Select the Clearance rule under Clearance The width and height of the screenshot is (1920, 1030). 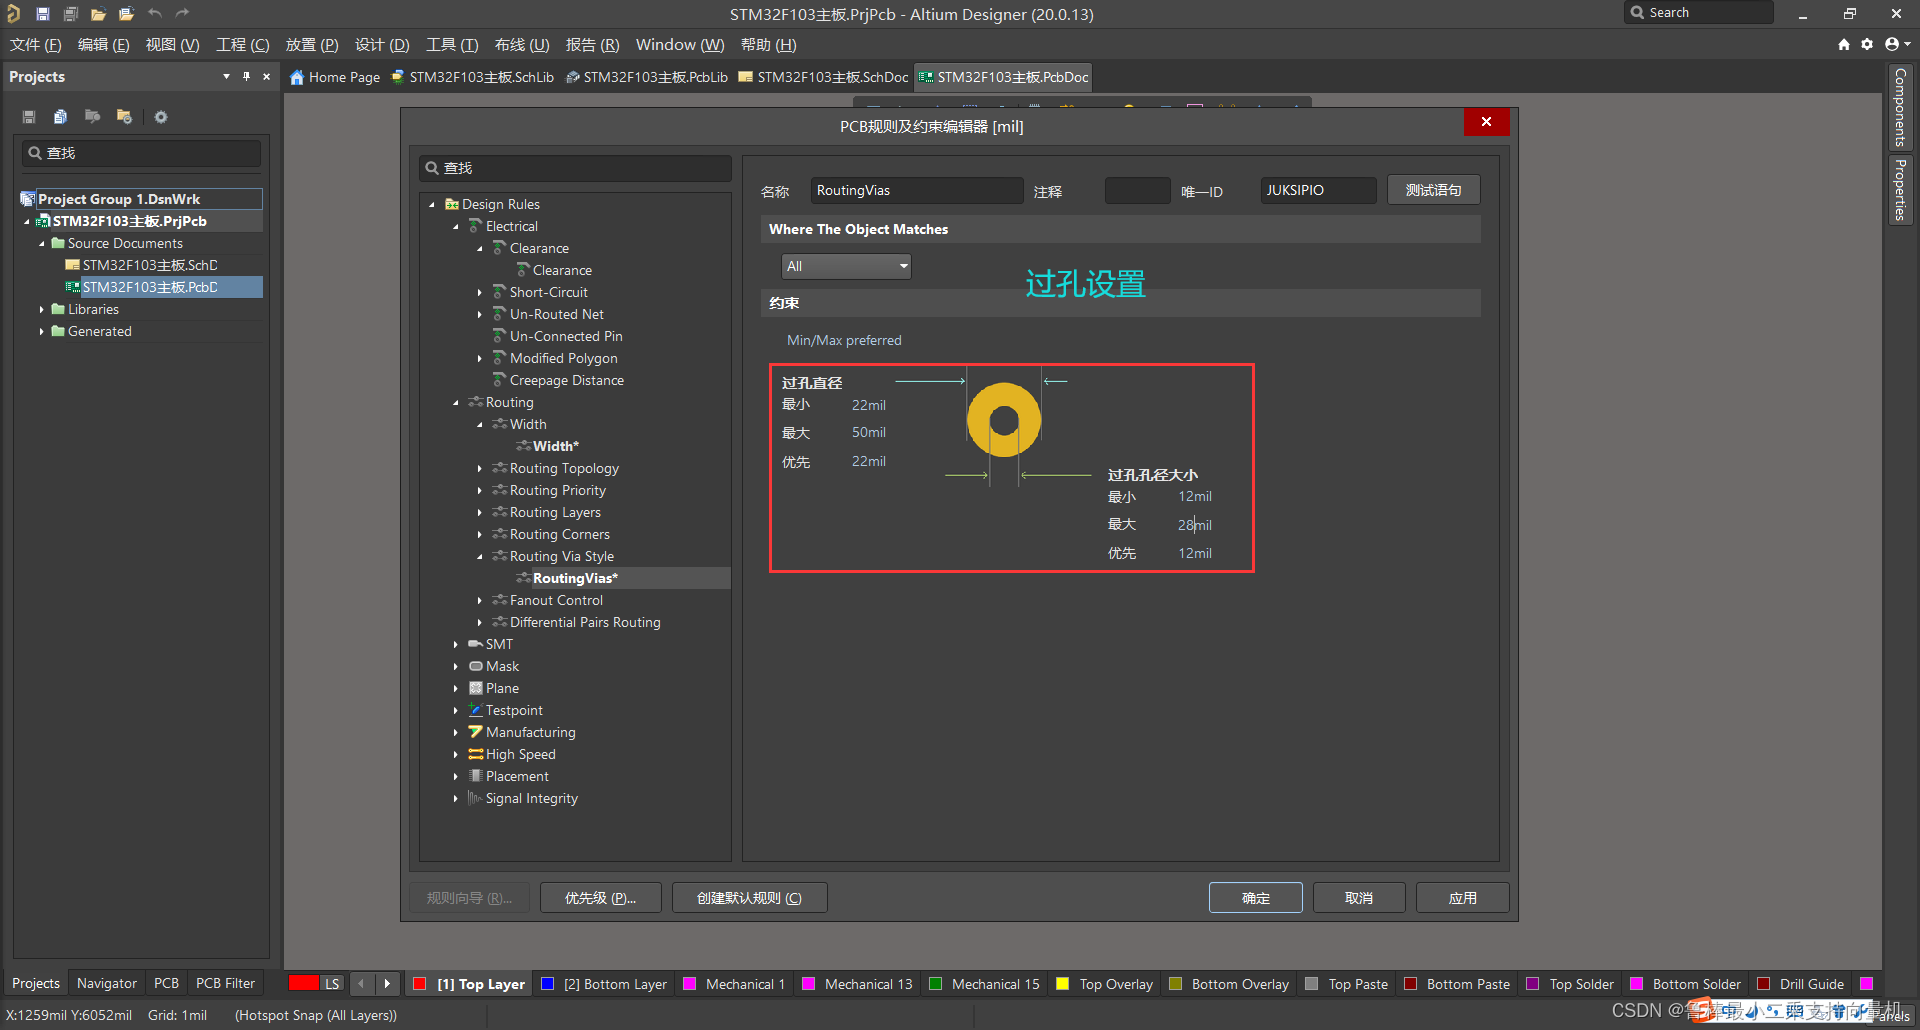tap(562, 270)
